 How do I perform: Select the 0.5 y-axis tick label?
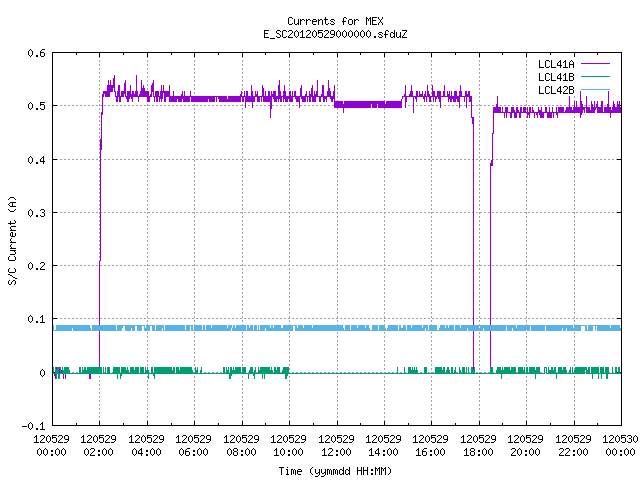pyautogui.click(x=36, y=106)
